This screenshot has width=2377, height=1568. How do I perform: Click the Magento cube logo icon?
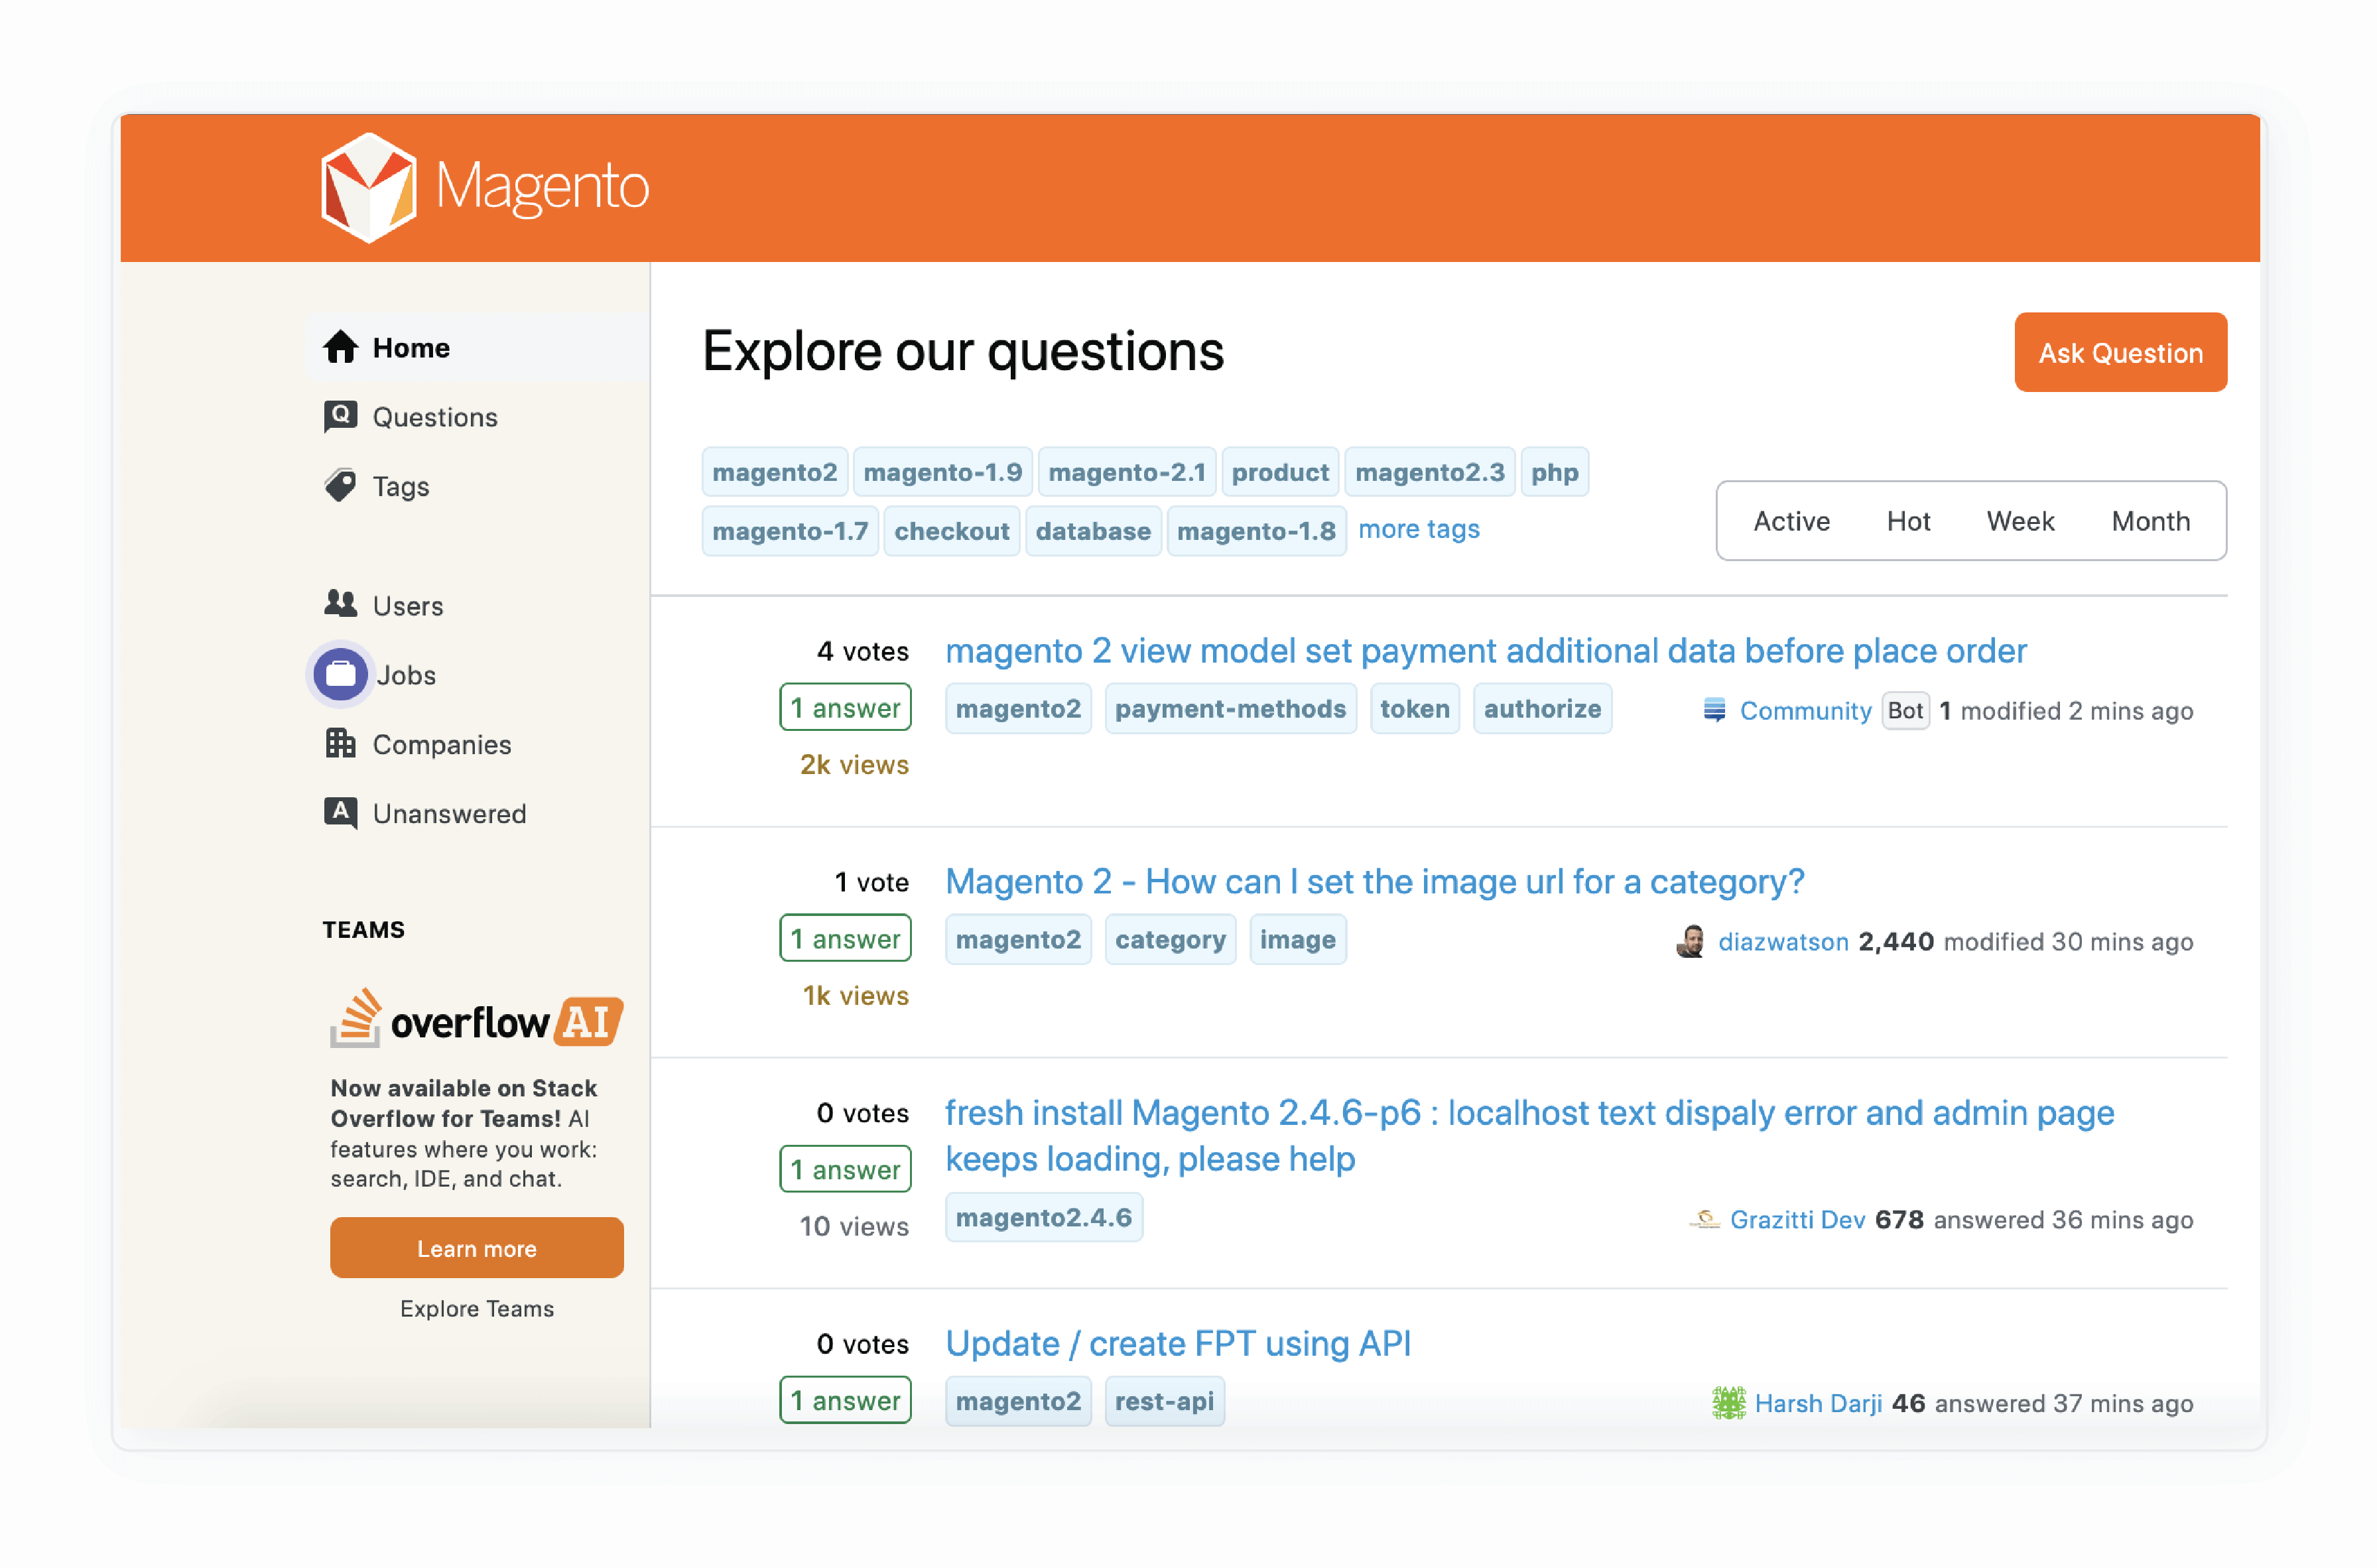(368, 188)
